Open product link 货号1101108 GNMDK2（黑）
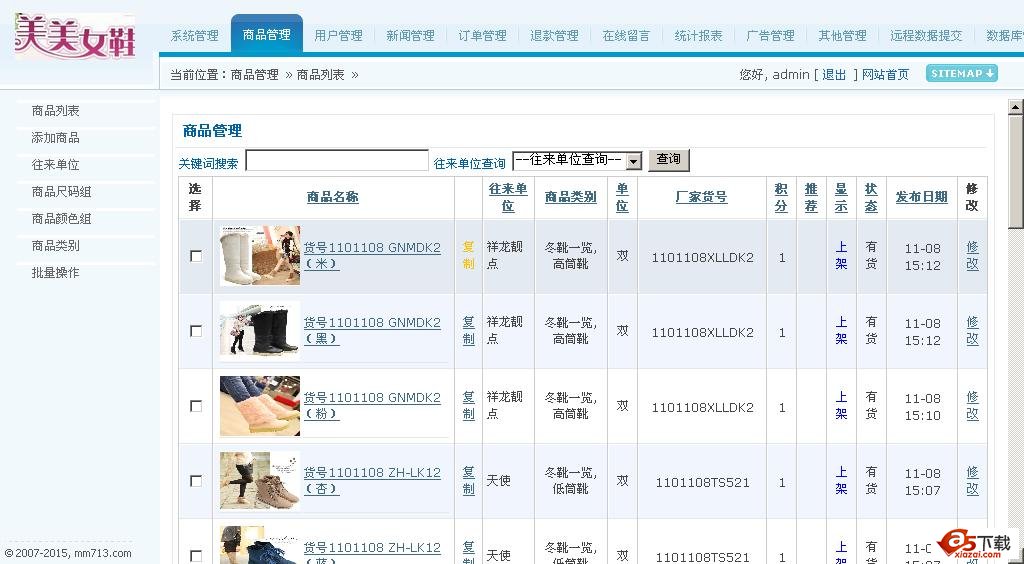Screen dimensions: 1024x564 (x=372, y=331)
